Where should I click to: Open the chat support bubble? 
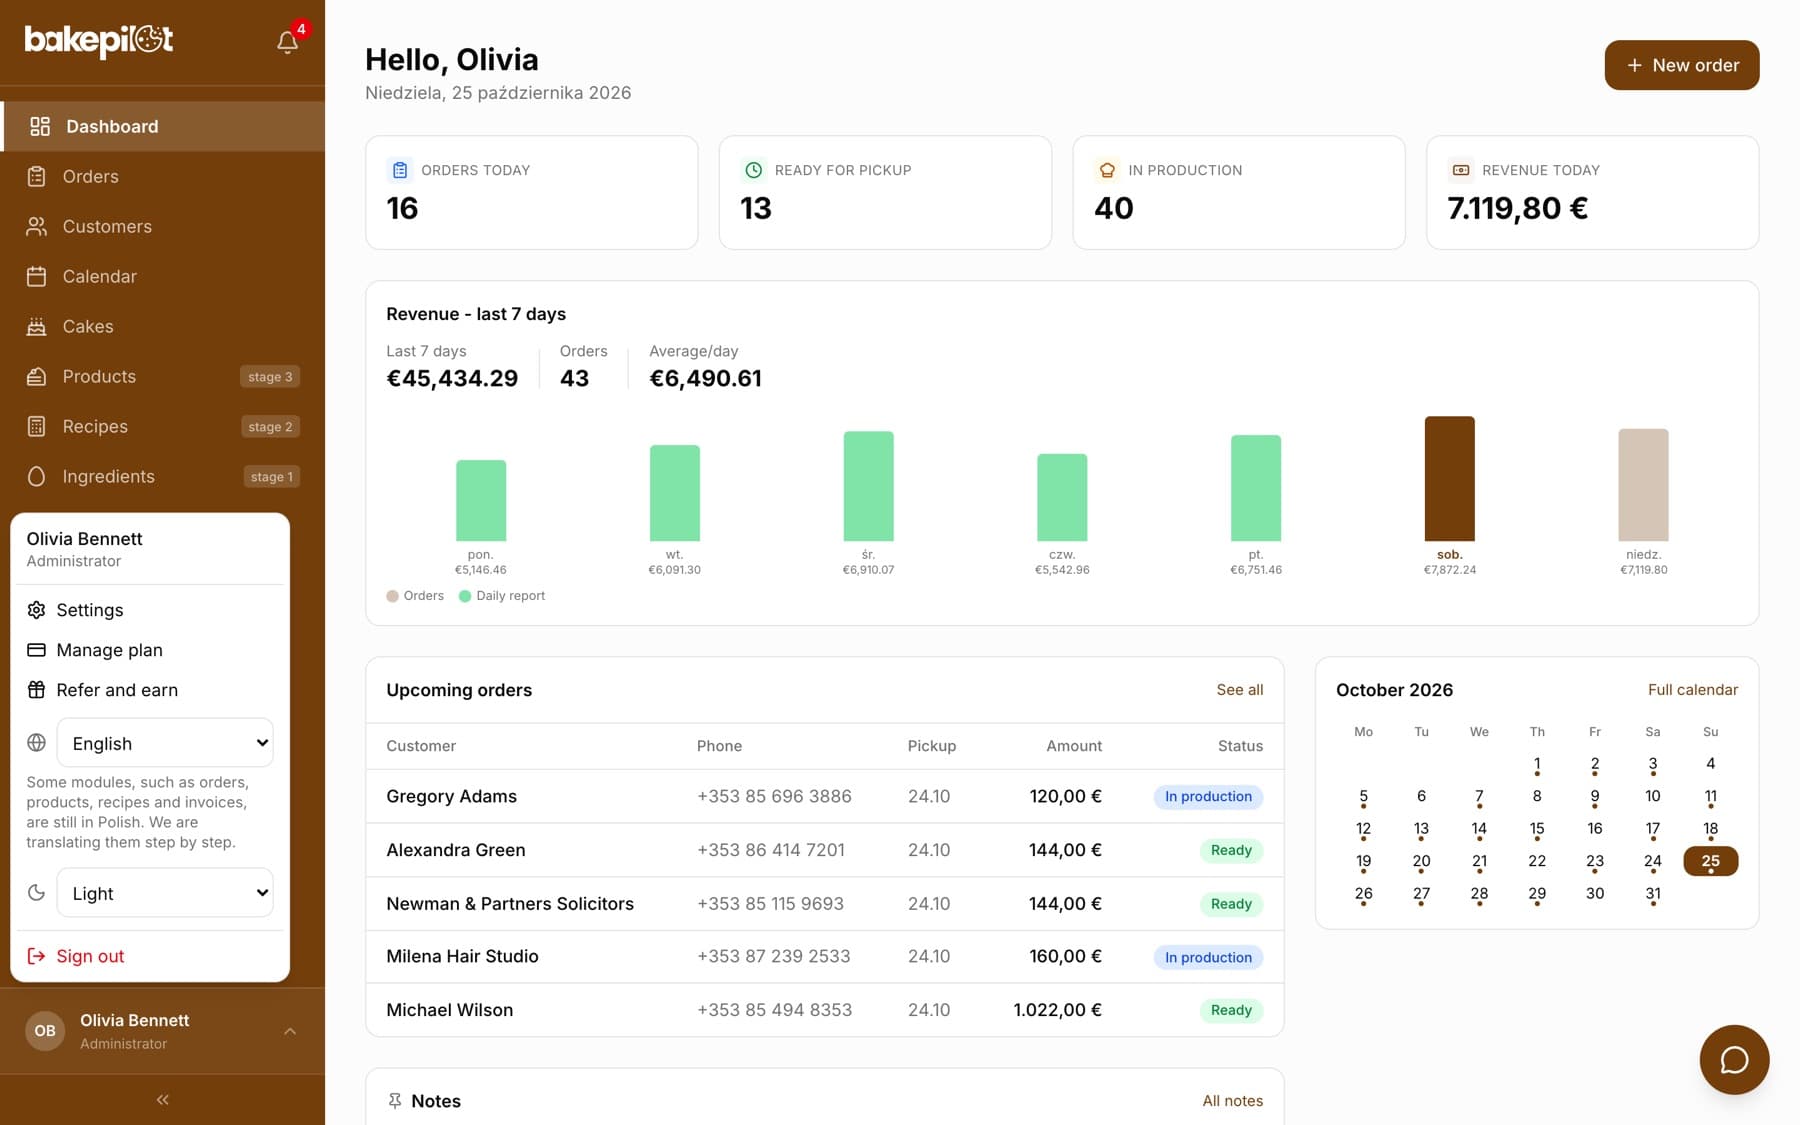[1734, 1059]
